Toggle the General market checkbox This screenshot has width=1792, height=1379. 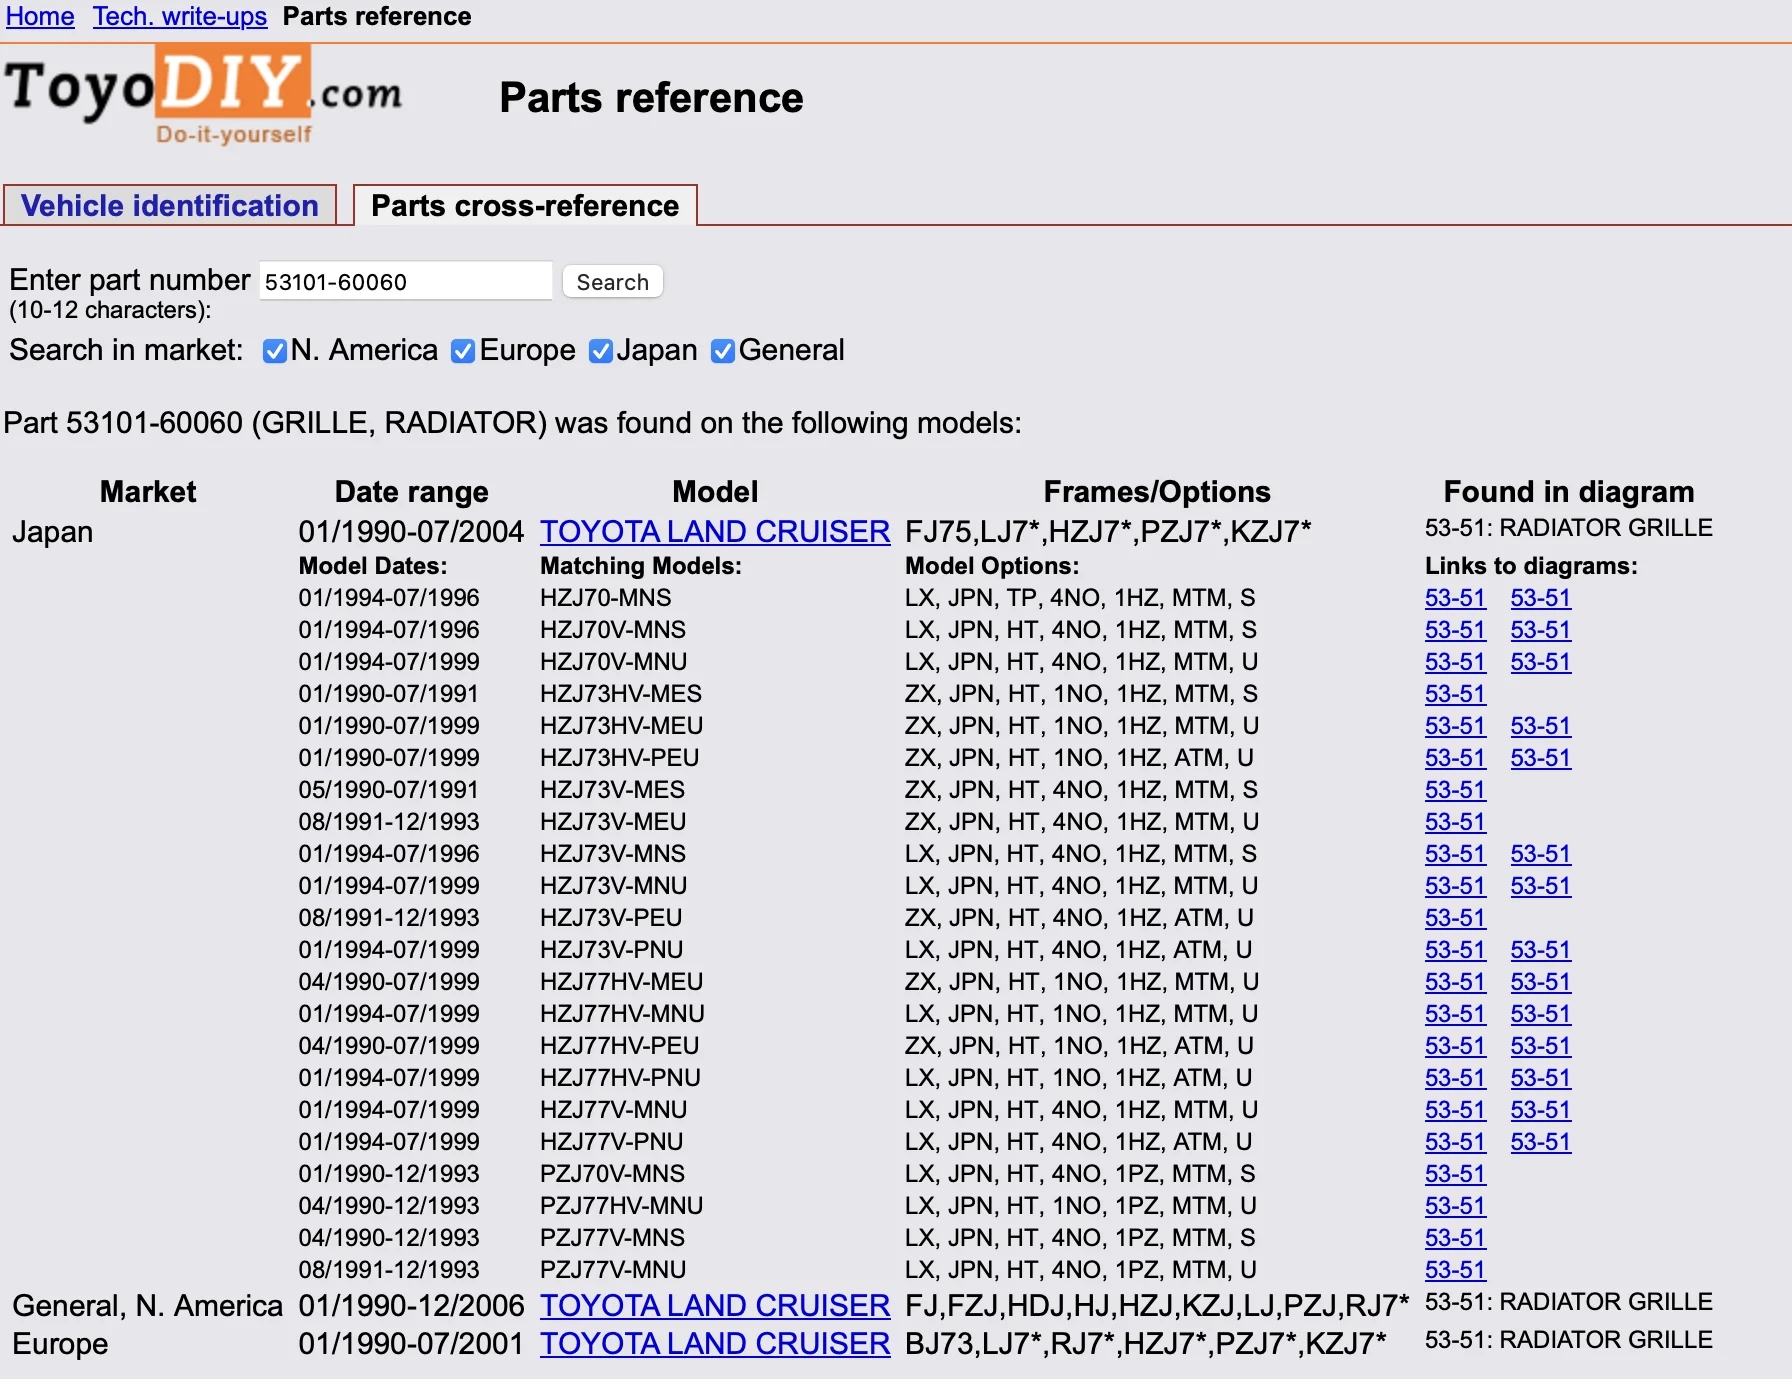point(723,351)
